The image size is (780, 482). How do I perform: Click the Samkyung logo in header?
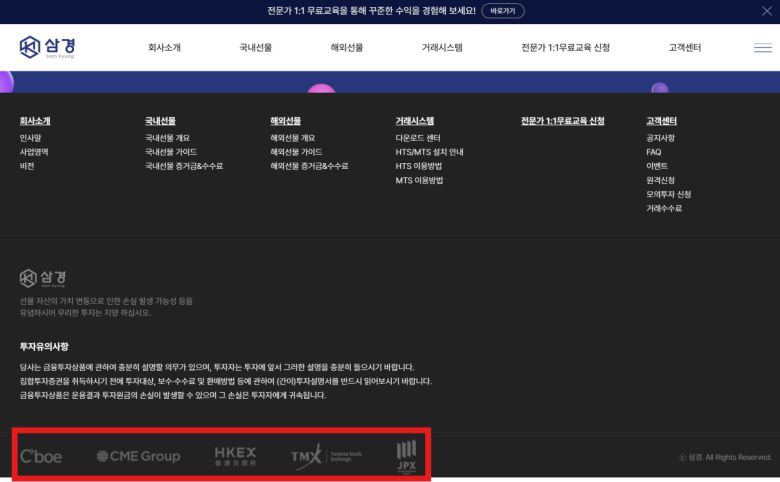pos(47,47)
